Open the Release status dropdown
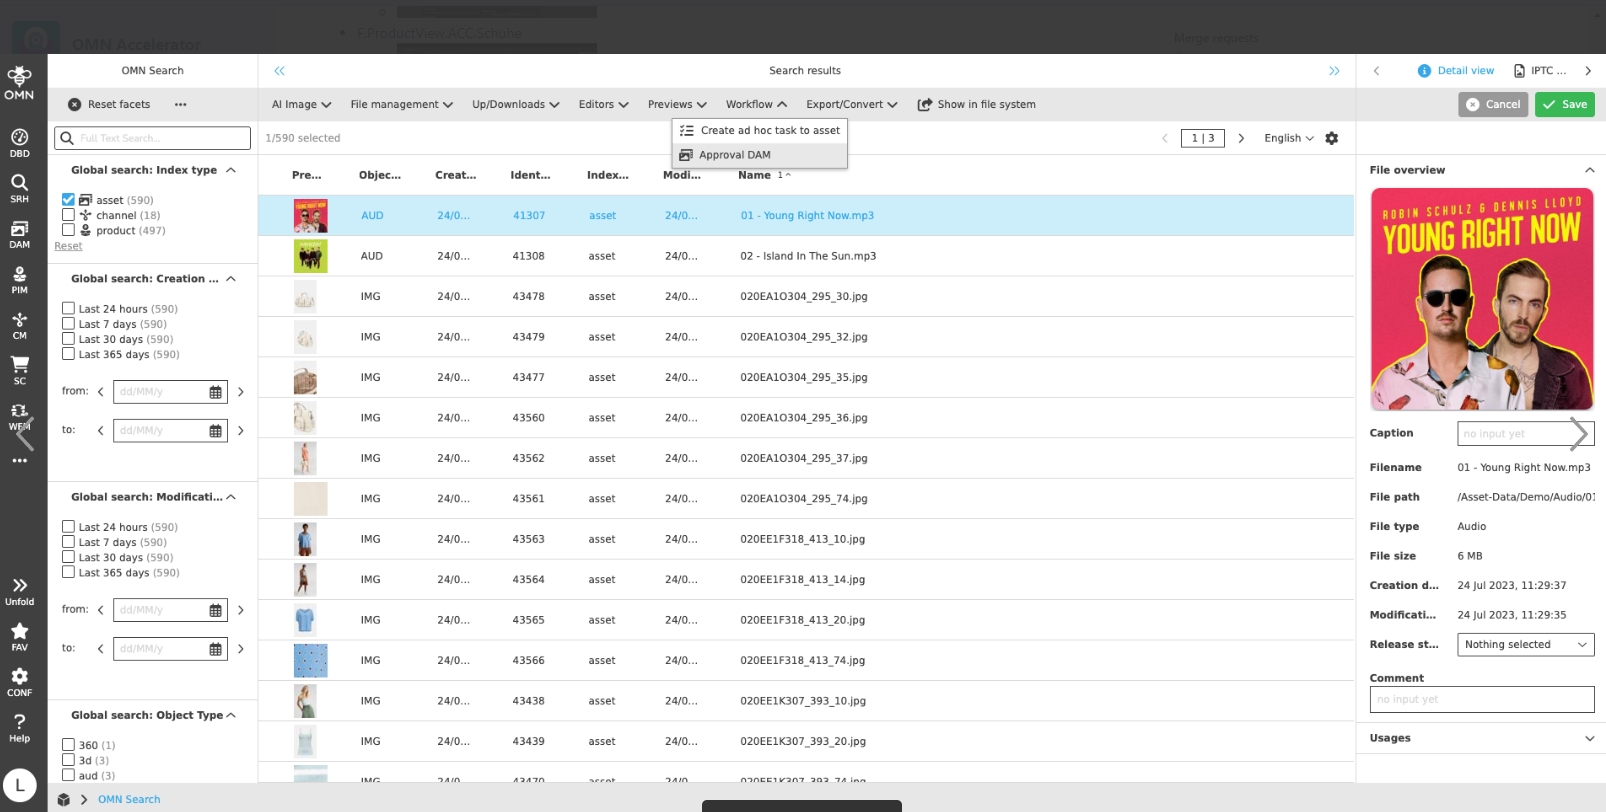This screenshot has height=812, width=1606. coord(1525,645)
